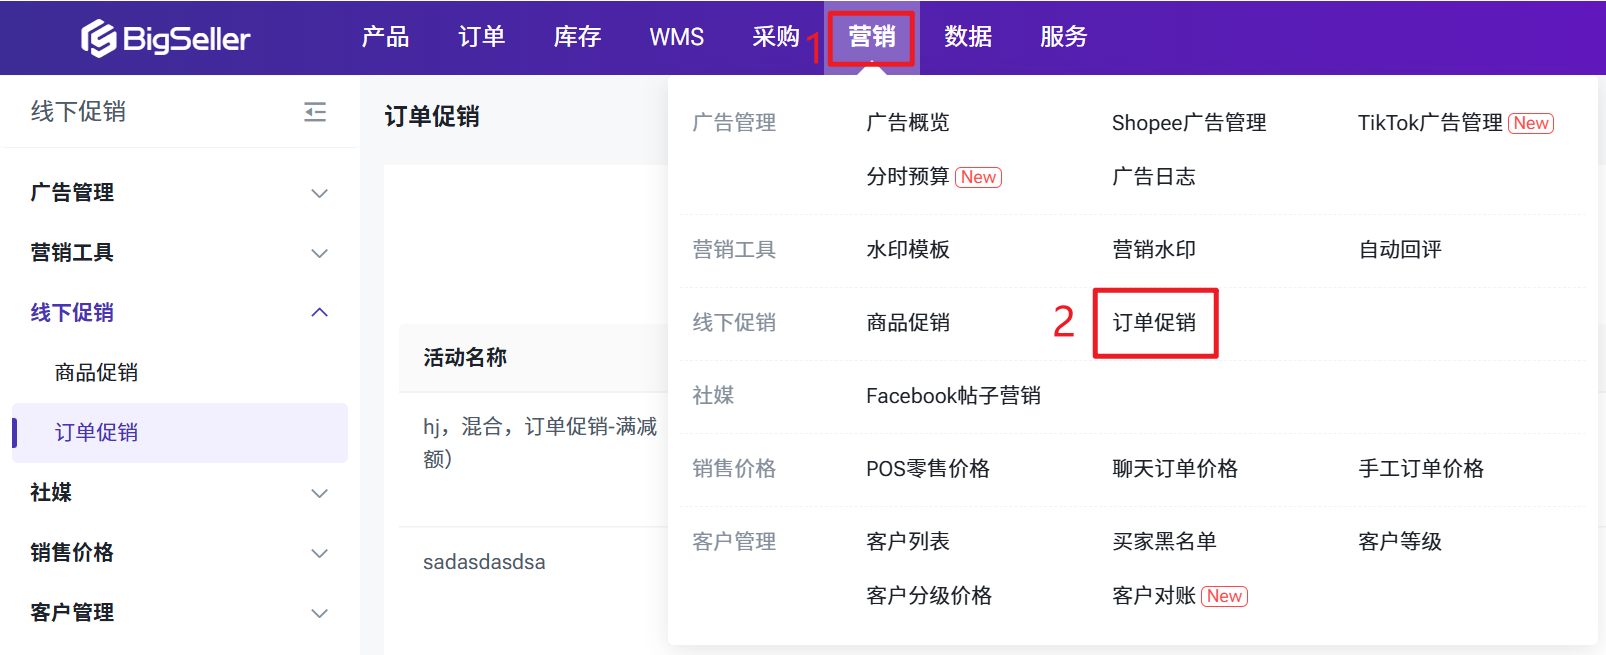Collapse the sidebar using the menu-fold icon

[x=315, y=112]
